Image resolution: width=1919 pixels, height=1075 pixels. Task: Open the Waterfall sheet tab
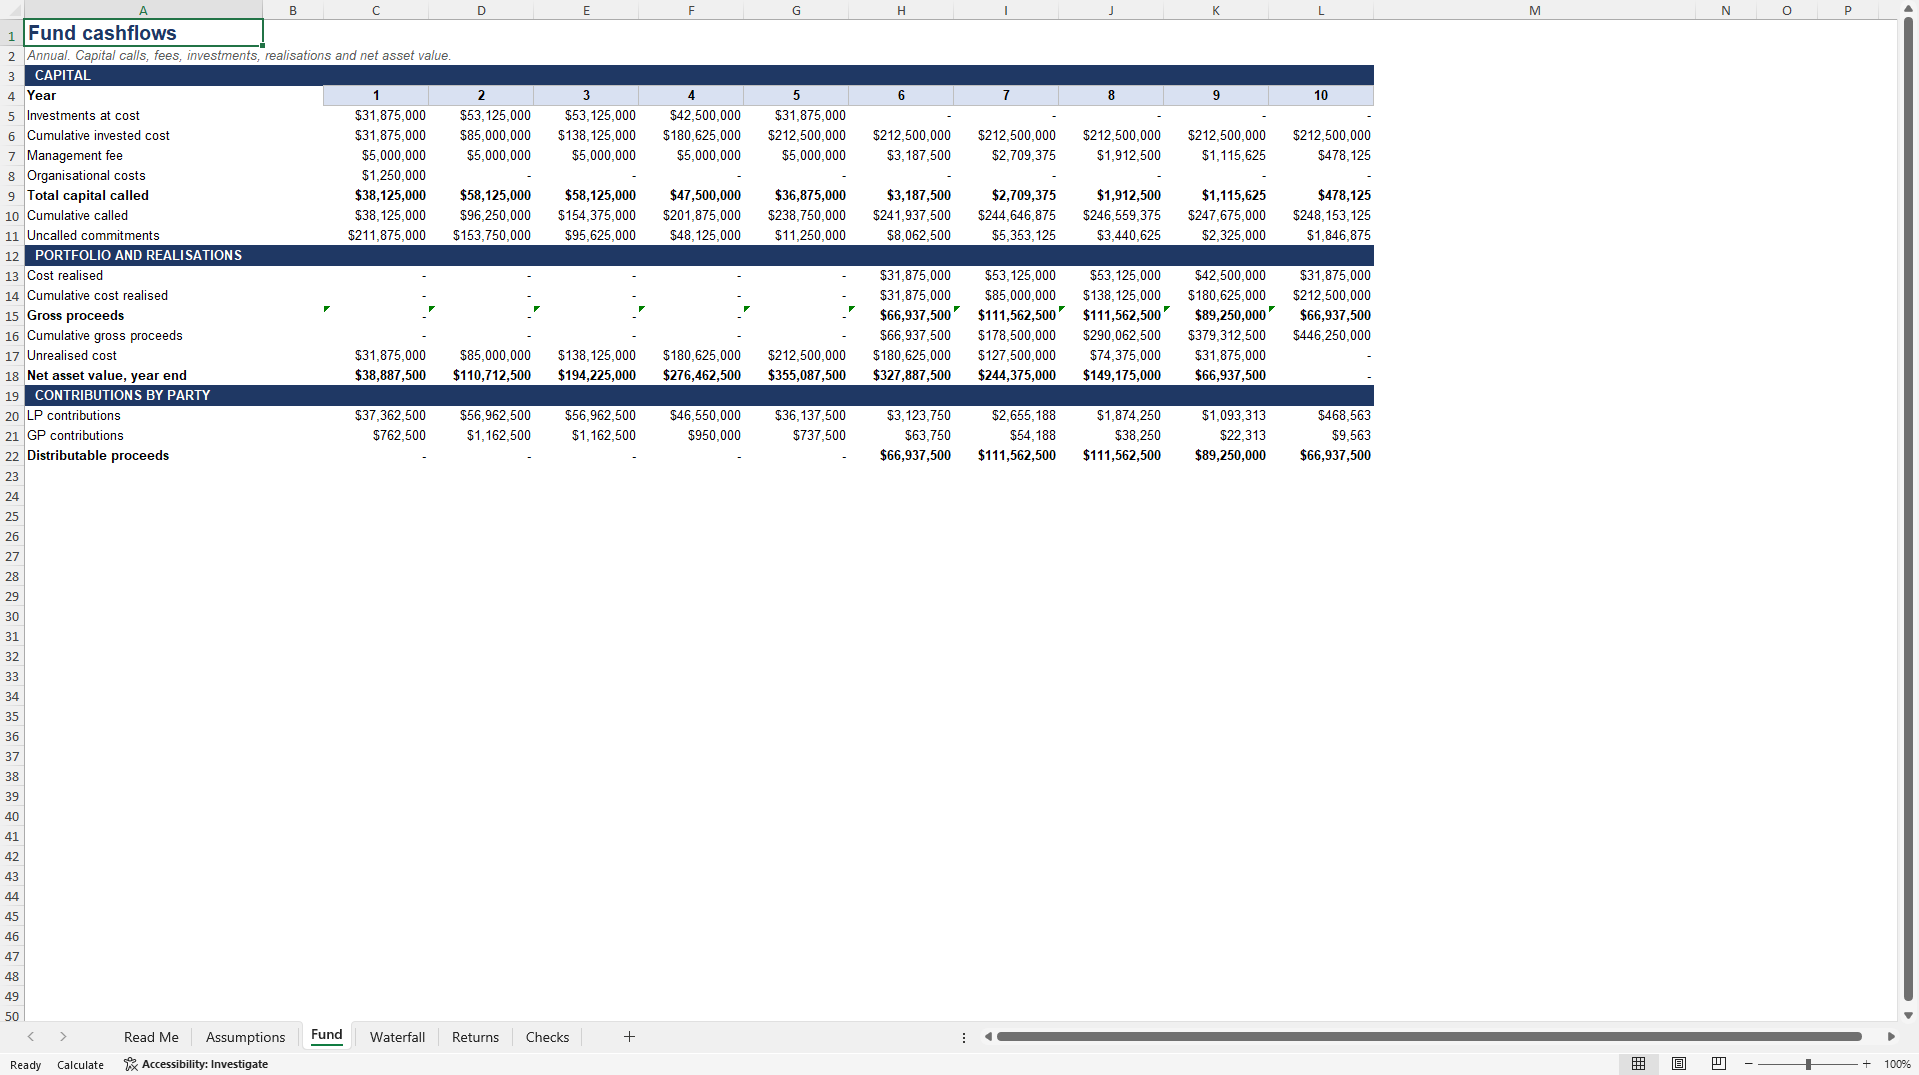[x=397, y=1037]
